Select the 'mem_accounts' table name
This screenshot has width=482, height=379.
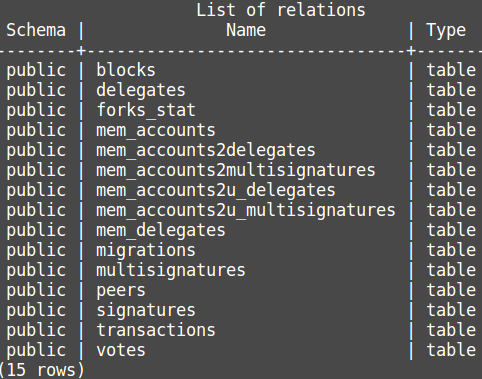coord(156,130)
